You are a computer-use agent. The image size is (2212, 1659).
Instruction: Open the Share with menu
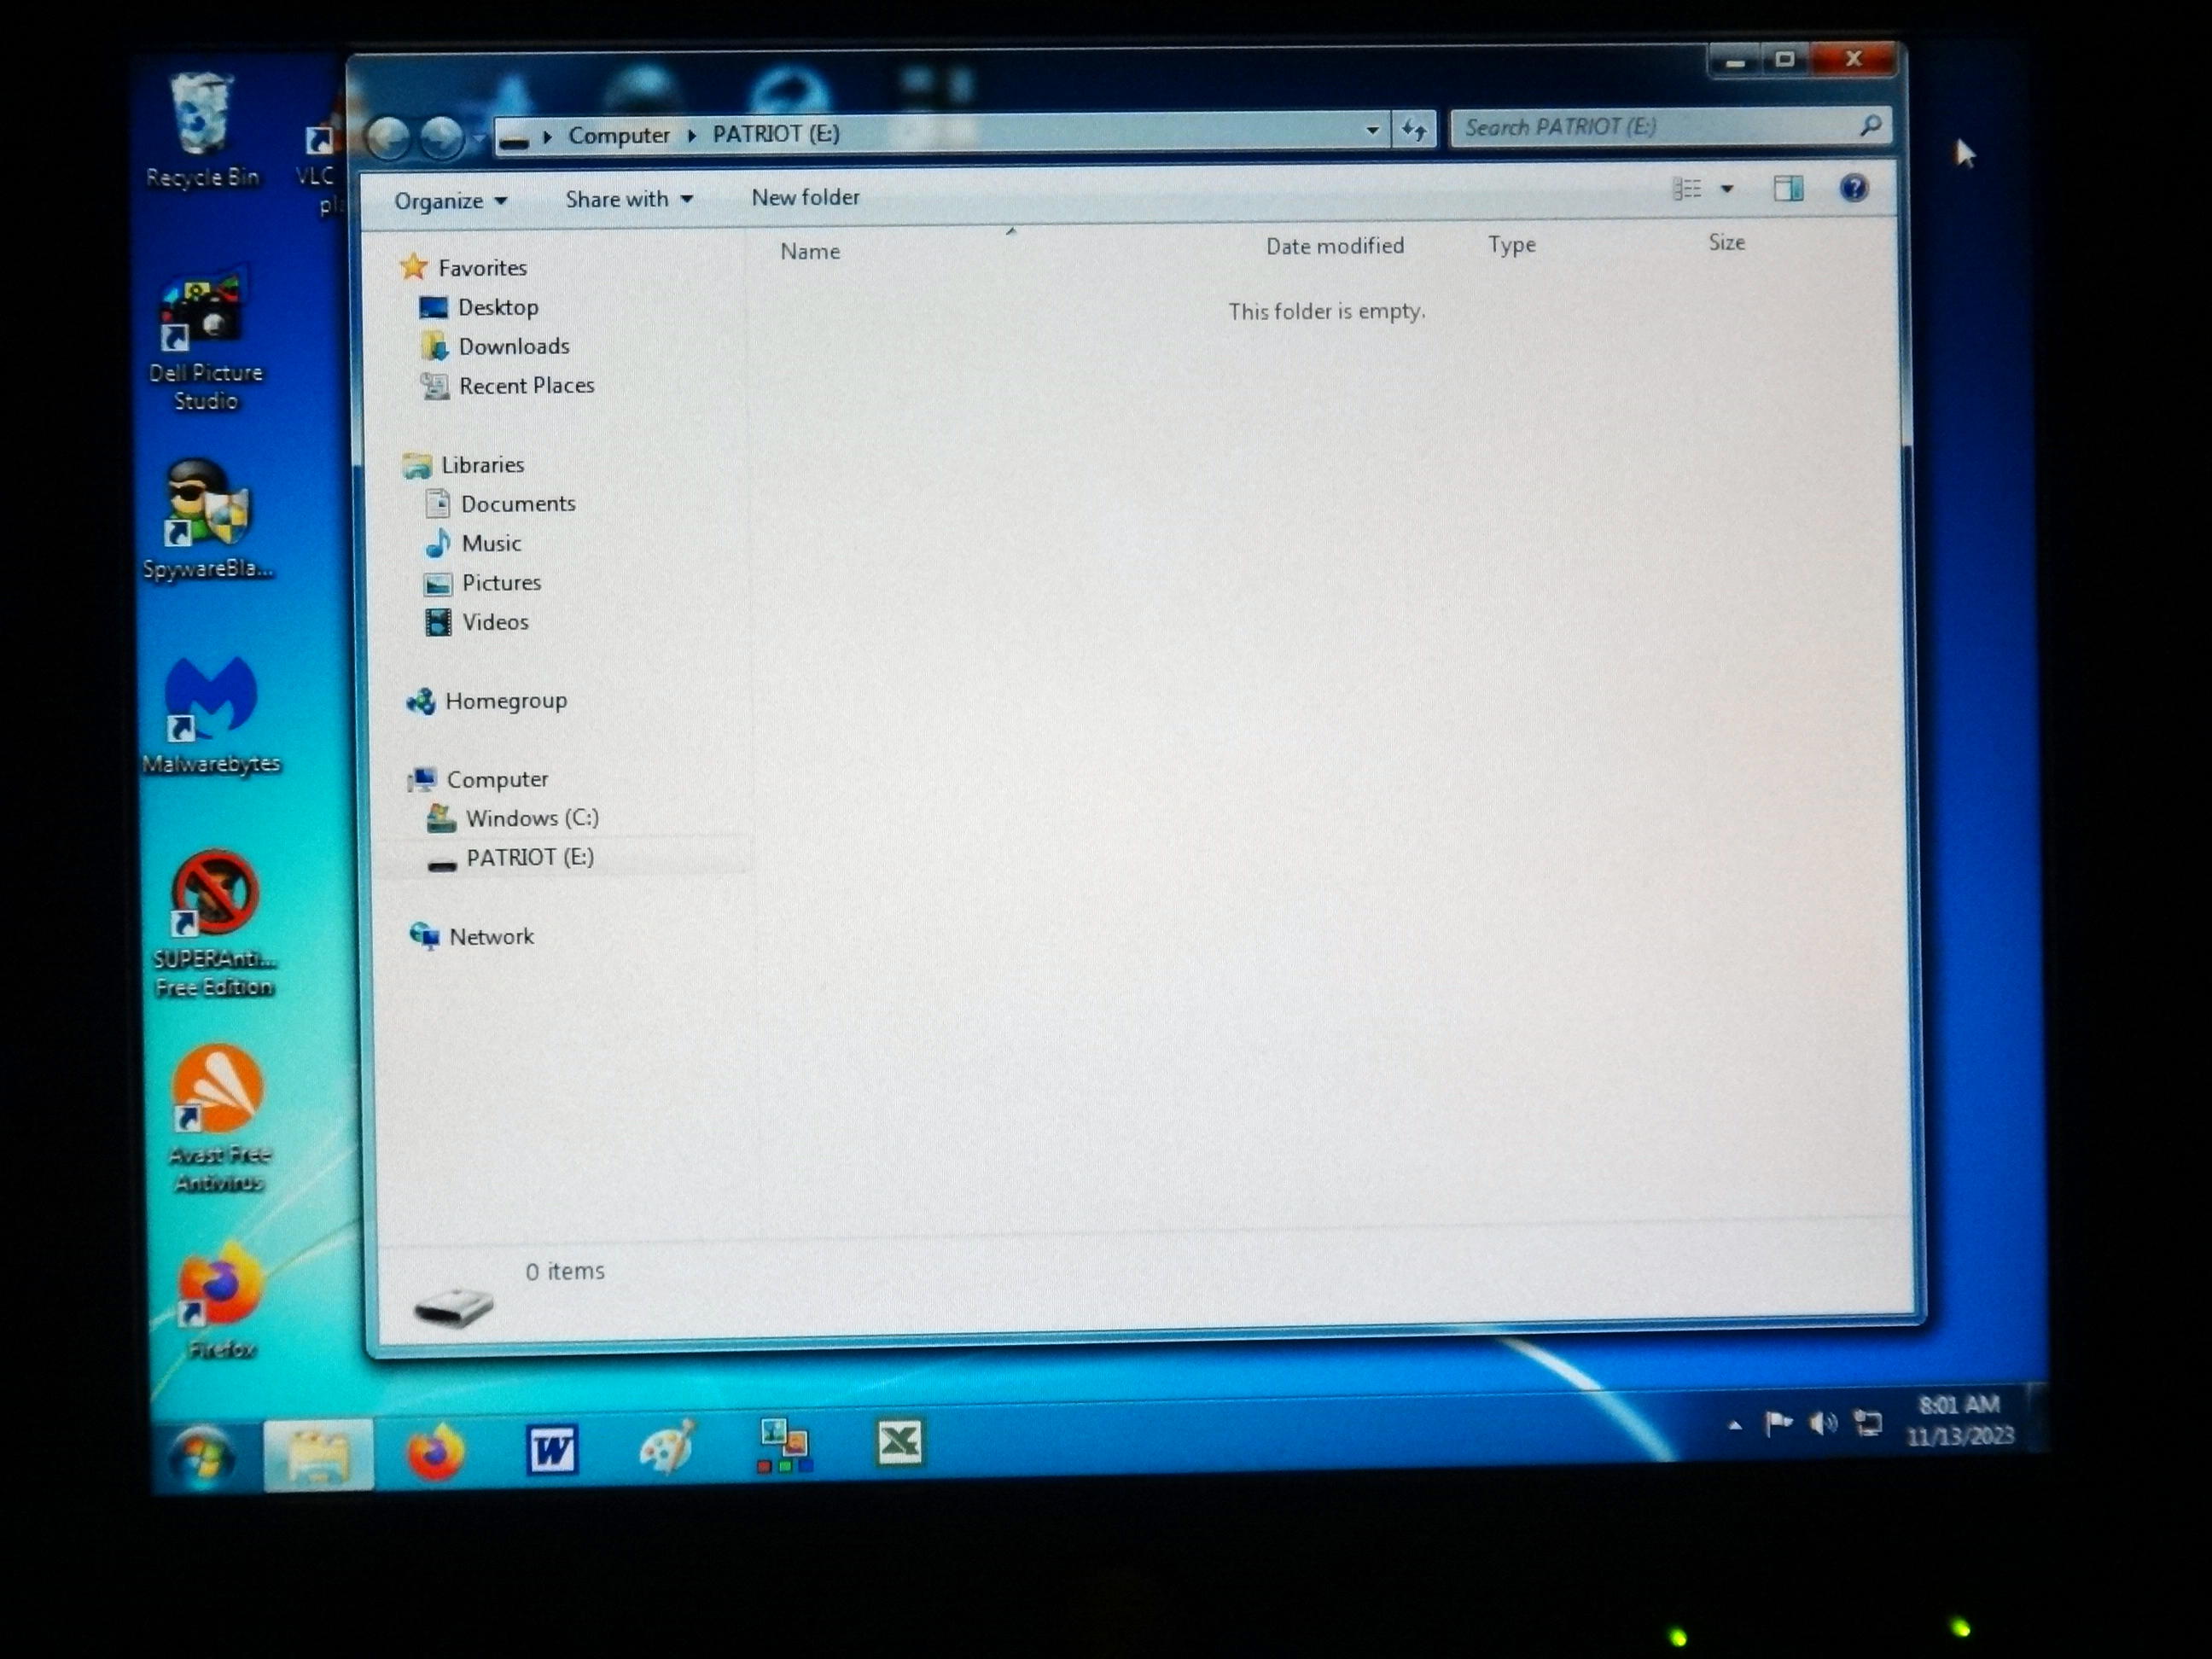(x=629, y=199)
